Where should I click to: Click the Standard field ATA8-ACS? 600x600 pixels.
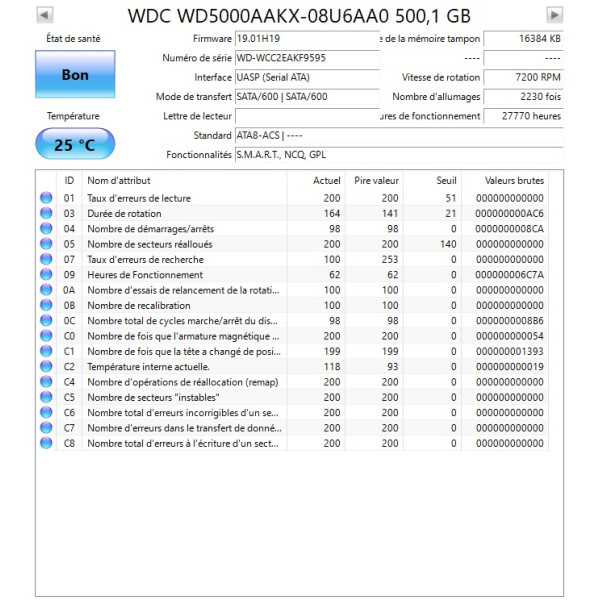[x=399, y=135]
